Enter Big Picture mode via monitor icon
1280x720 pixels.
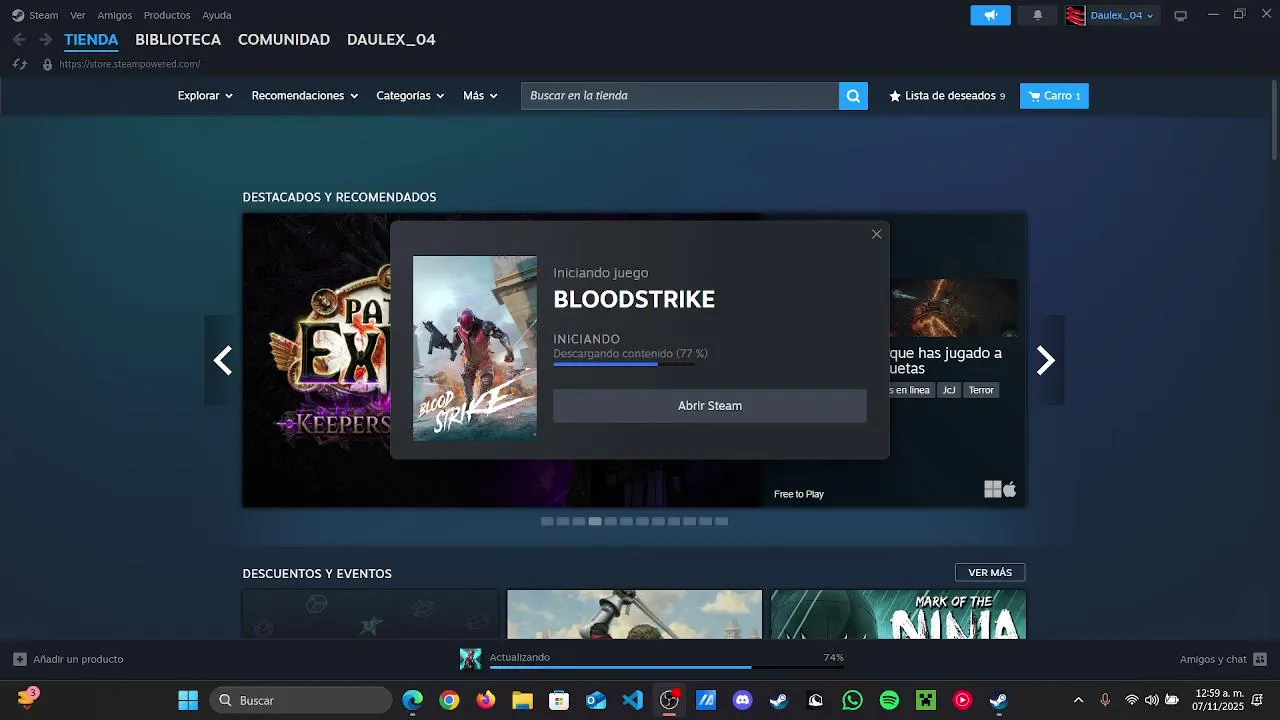(1180, 15)
